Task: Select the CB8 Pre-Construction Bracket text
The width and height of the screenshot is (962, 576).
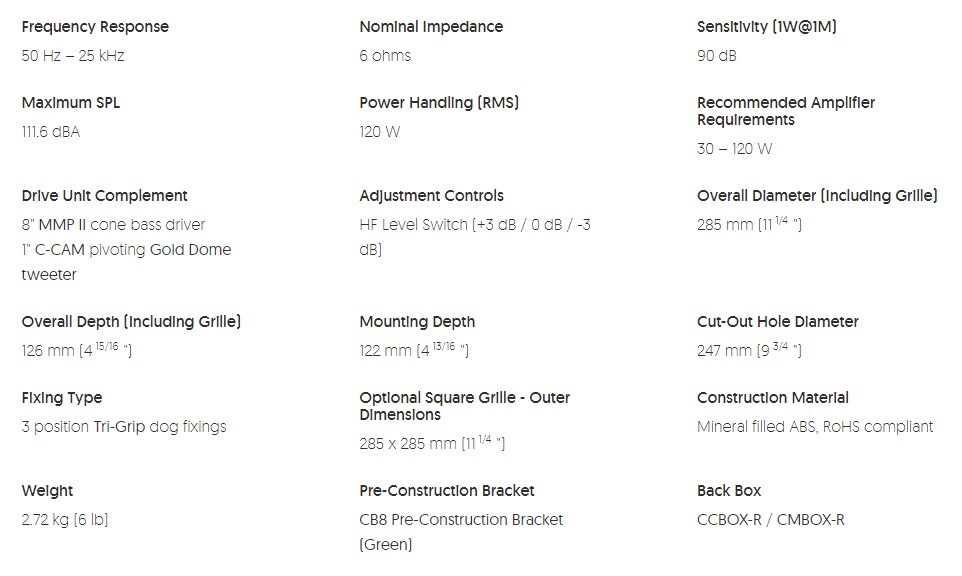Action: (461, 520)
